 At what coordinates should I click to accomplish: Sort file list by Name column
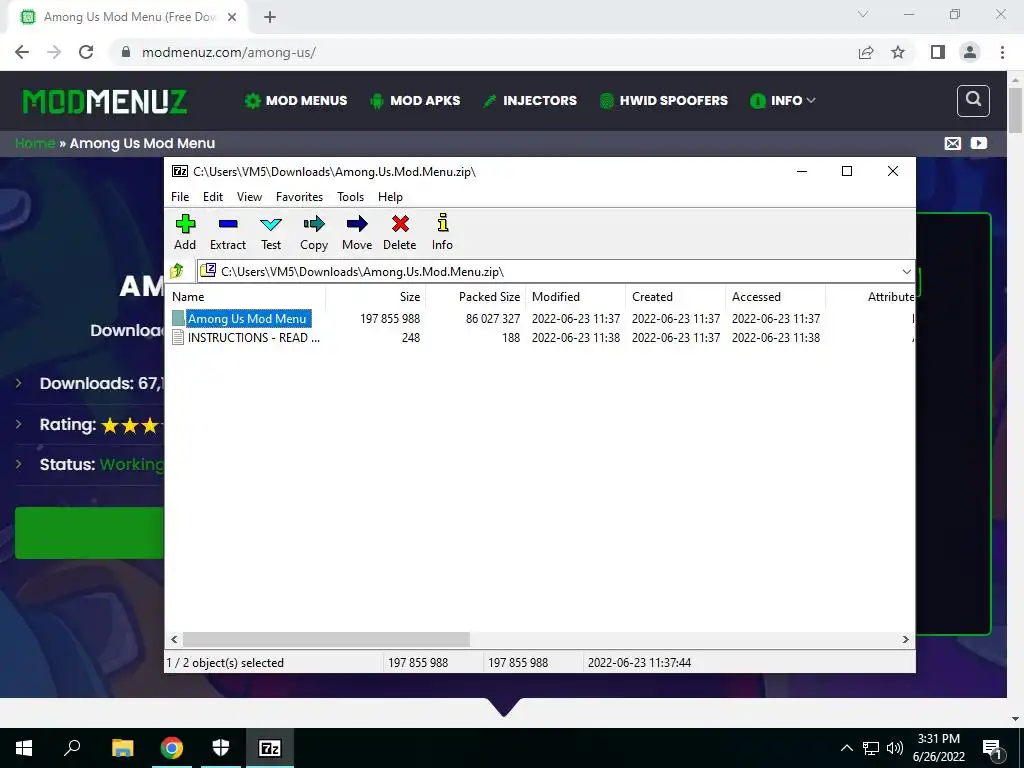point(245,296)
